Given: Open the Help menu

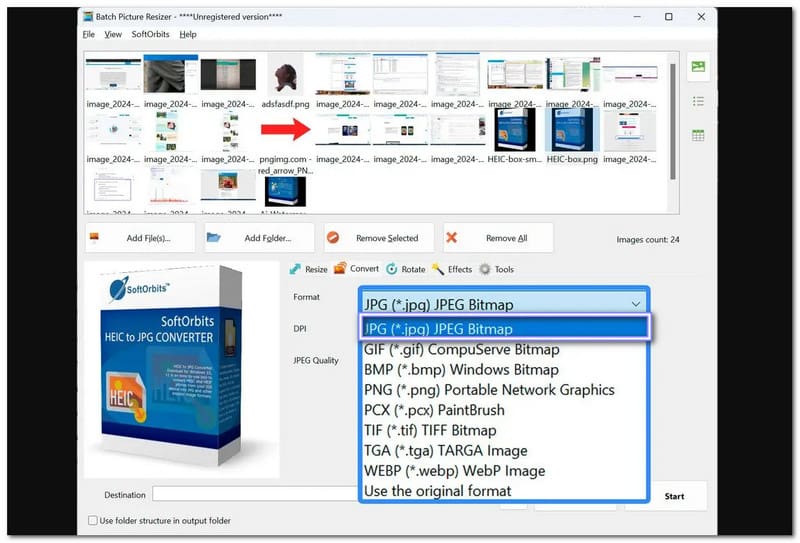Looking at the screenshot, I should (188, 34).
